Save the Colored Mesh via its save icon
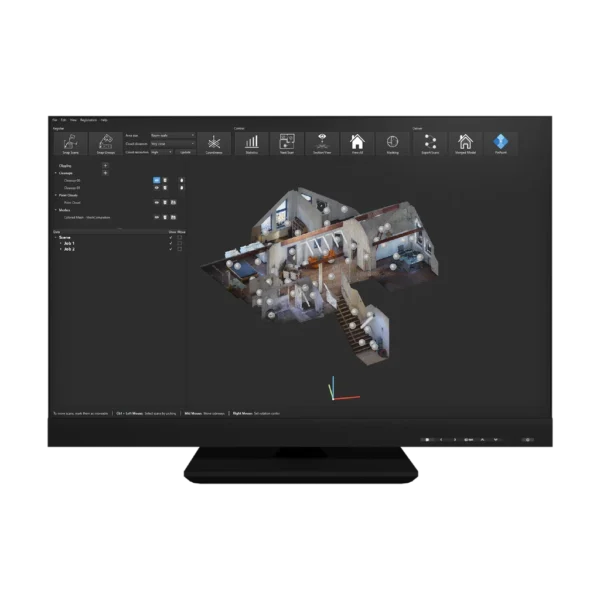600x600 pixels. coord(173,217)
